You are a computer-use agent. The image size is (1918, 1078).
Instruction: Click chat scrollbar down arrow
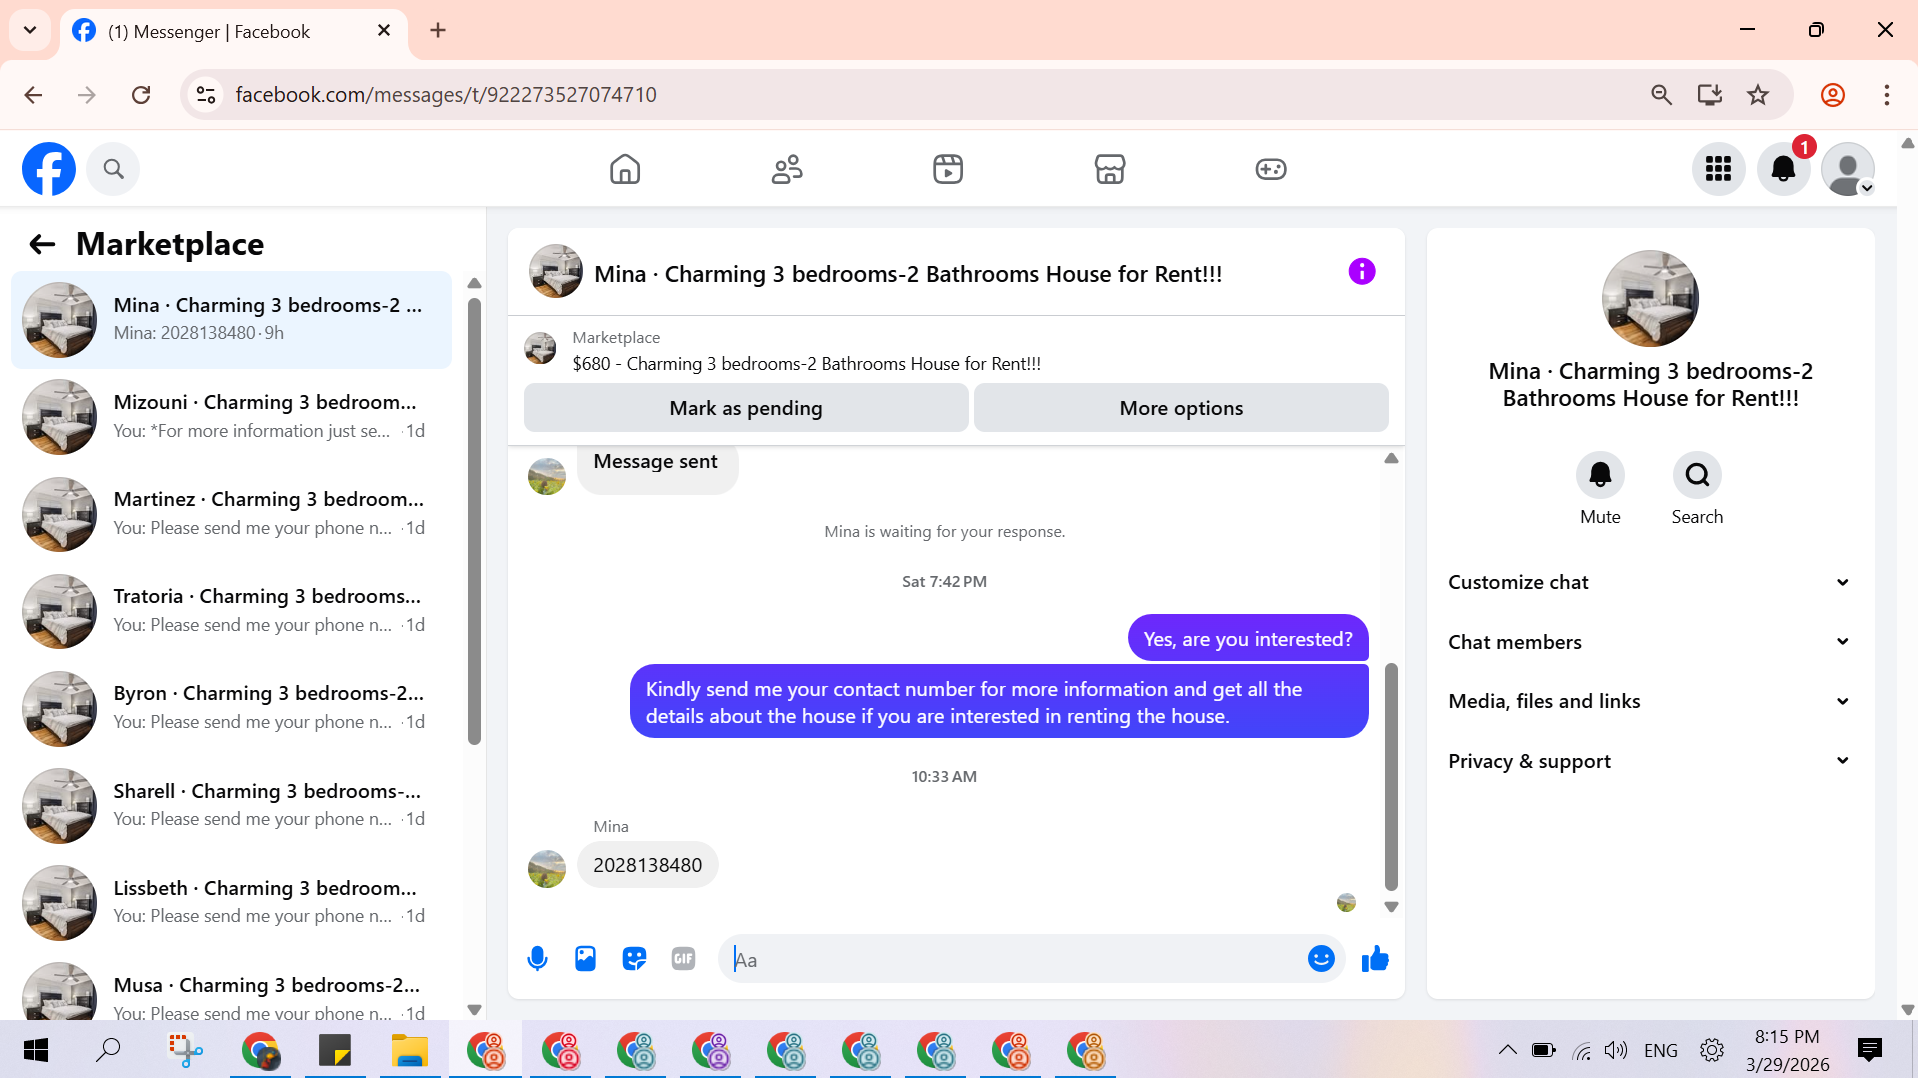point(1391,907)
